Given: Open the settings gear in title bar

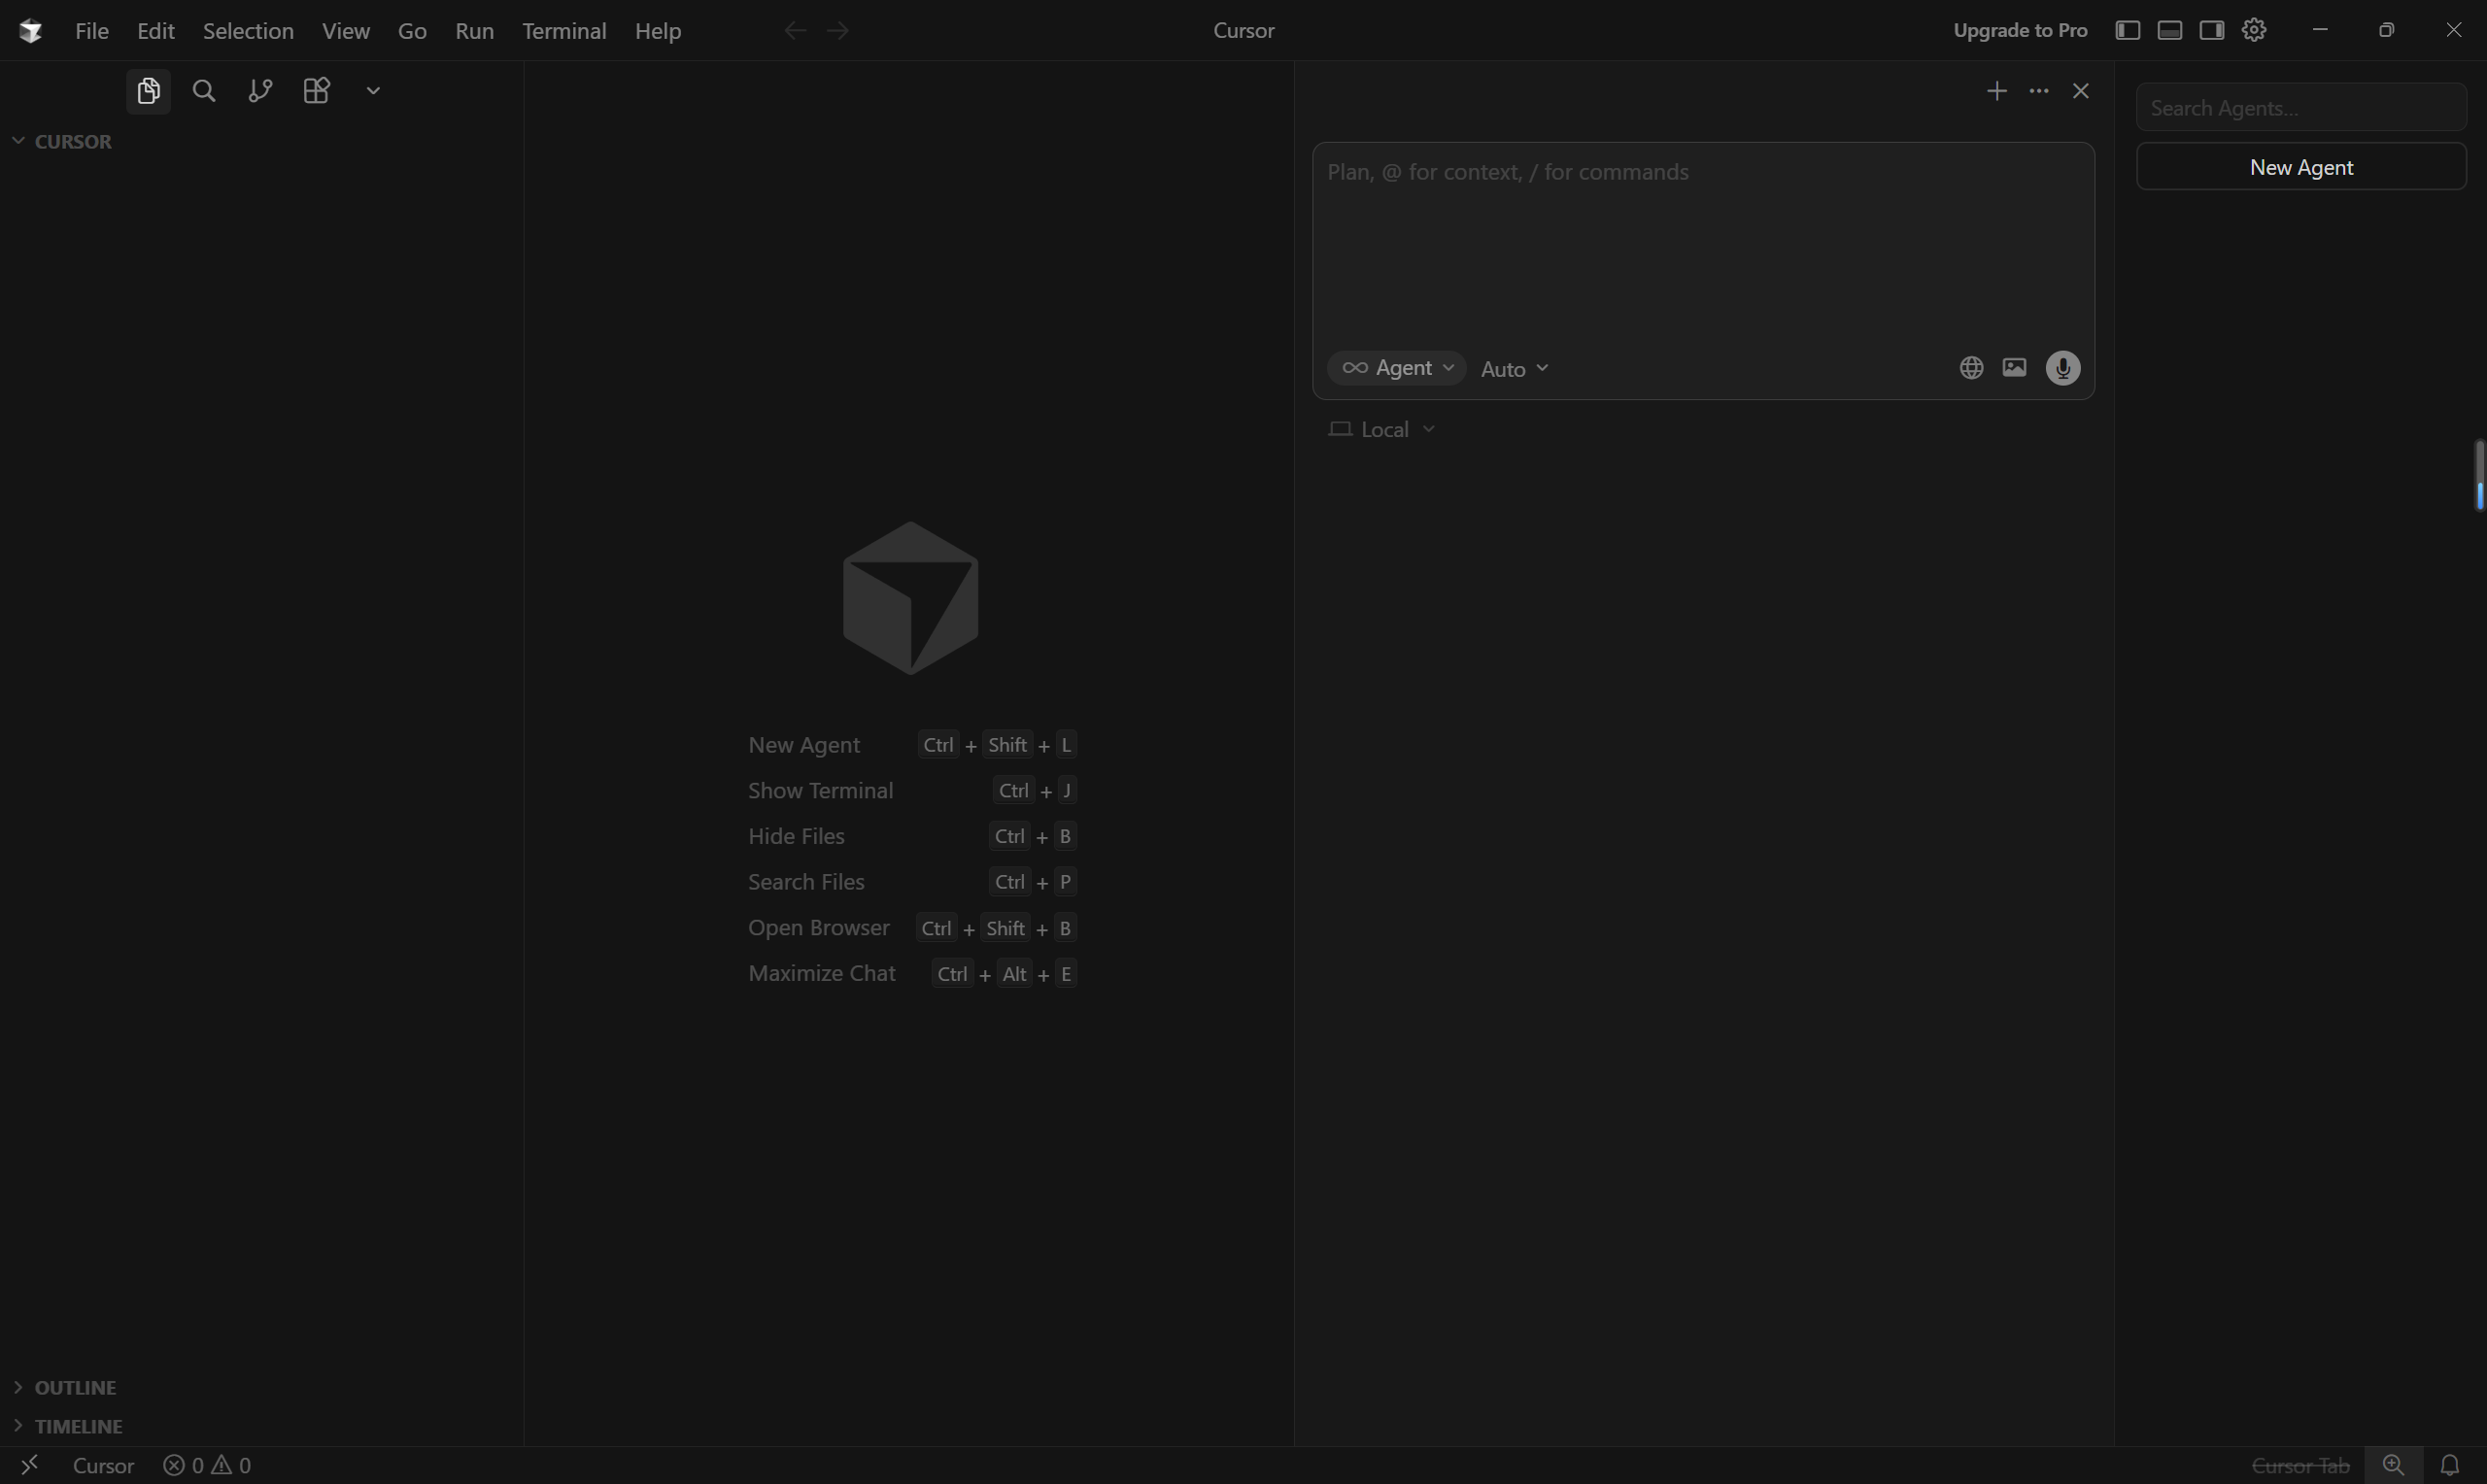Looking at the screenshot, I should [2253, 30].
